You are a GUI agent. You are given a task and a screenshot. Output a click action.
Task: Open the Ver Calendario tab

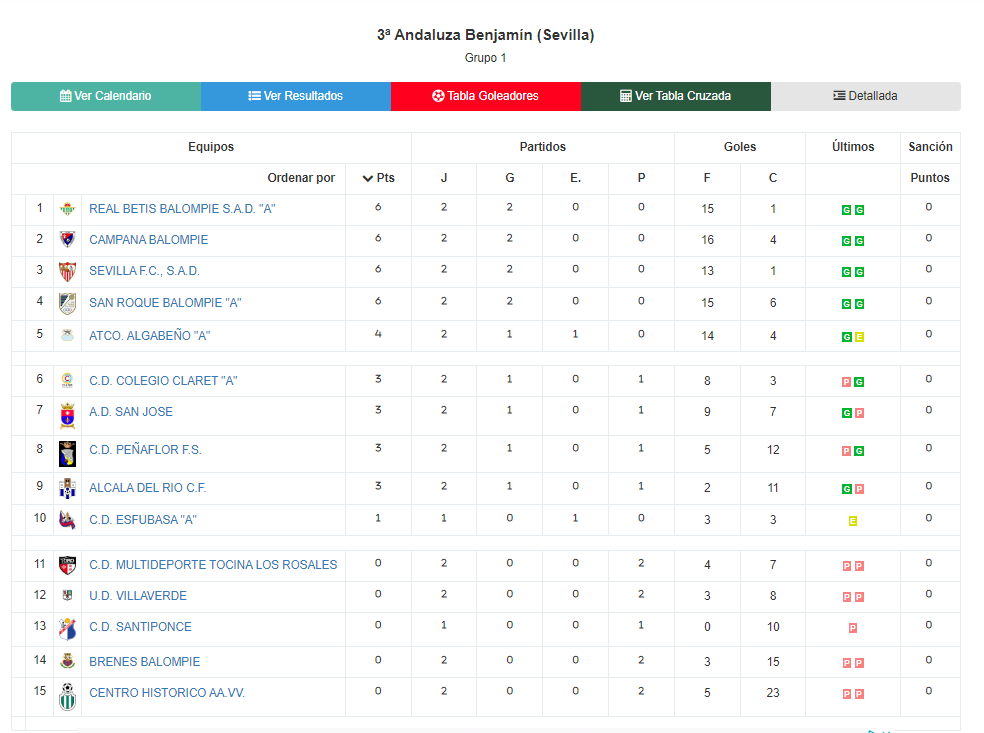[x=106, y=96]
